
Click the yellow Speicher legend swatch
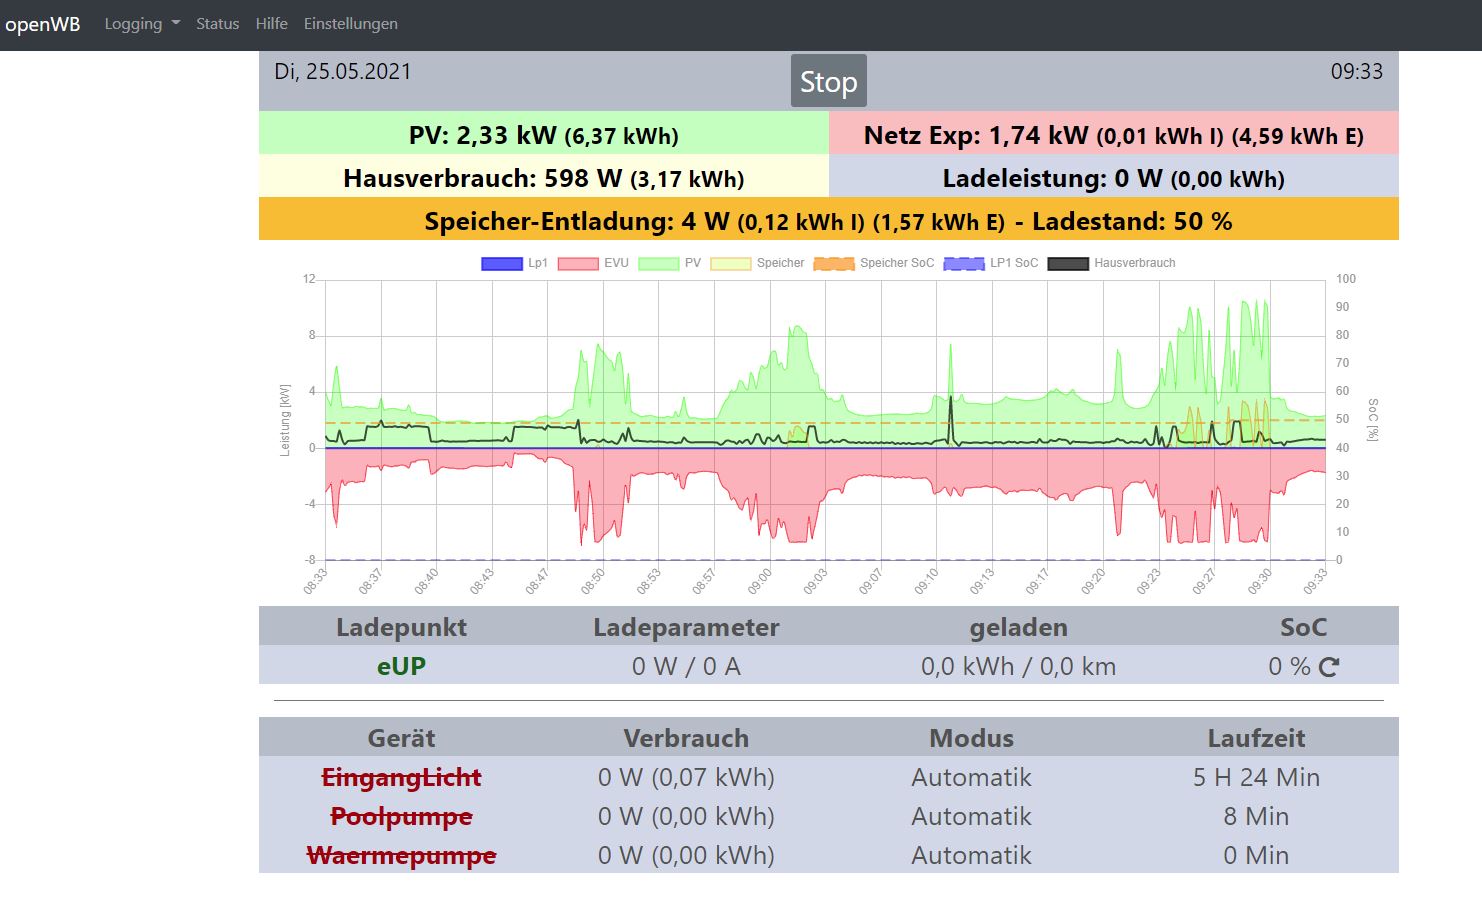click(730, 264)
